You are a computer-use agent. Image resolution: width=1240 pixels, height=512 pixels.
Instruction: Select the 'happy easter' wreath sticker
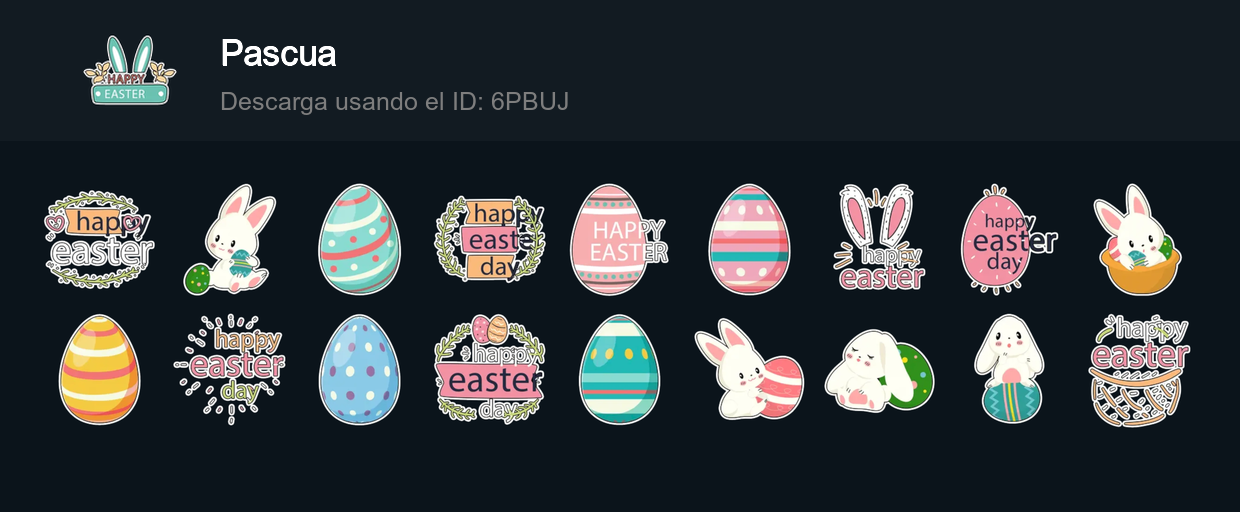pos(100,240)
